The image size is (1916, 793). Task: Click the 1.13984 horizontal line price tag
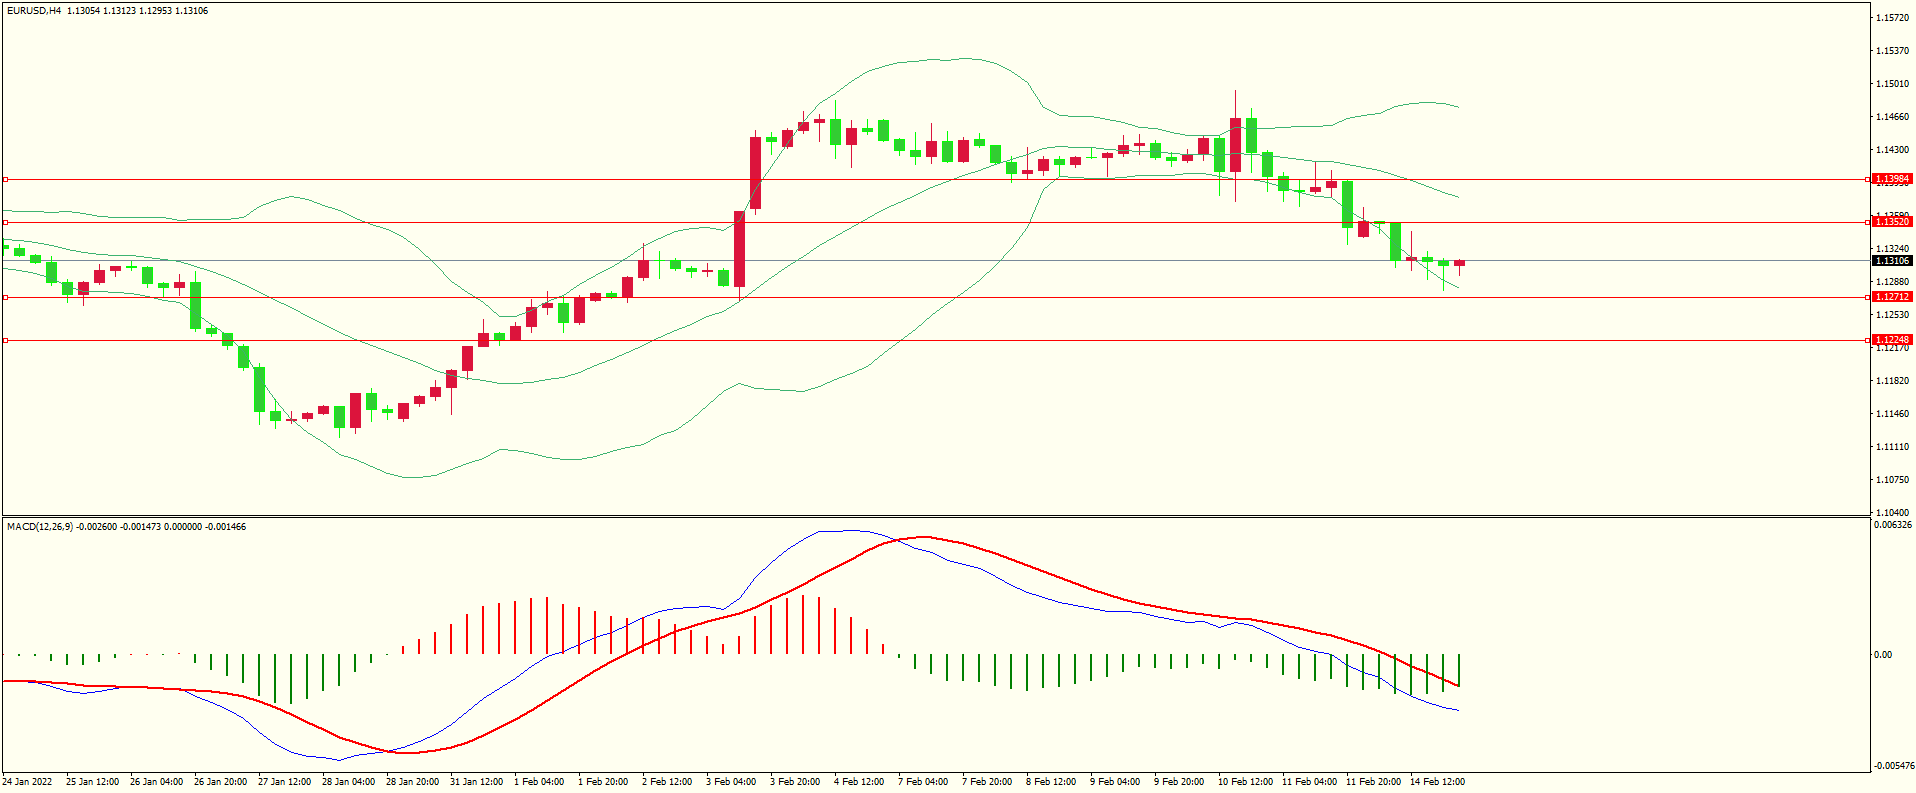(1891, 179)
